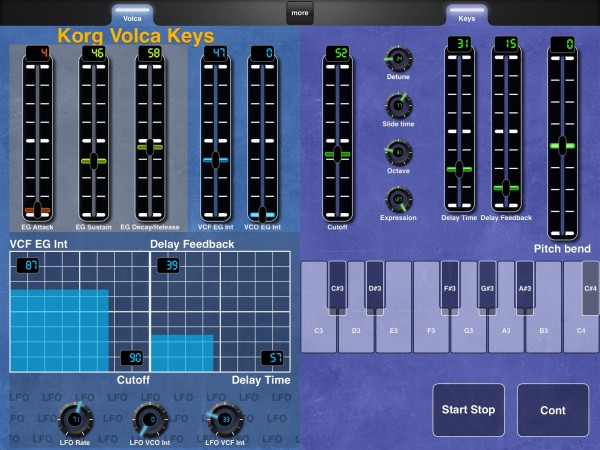
Task: Click the EG Sustain value display 46
Action: tap(94, 52)
